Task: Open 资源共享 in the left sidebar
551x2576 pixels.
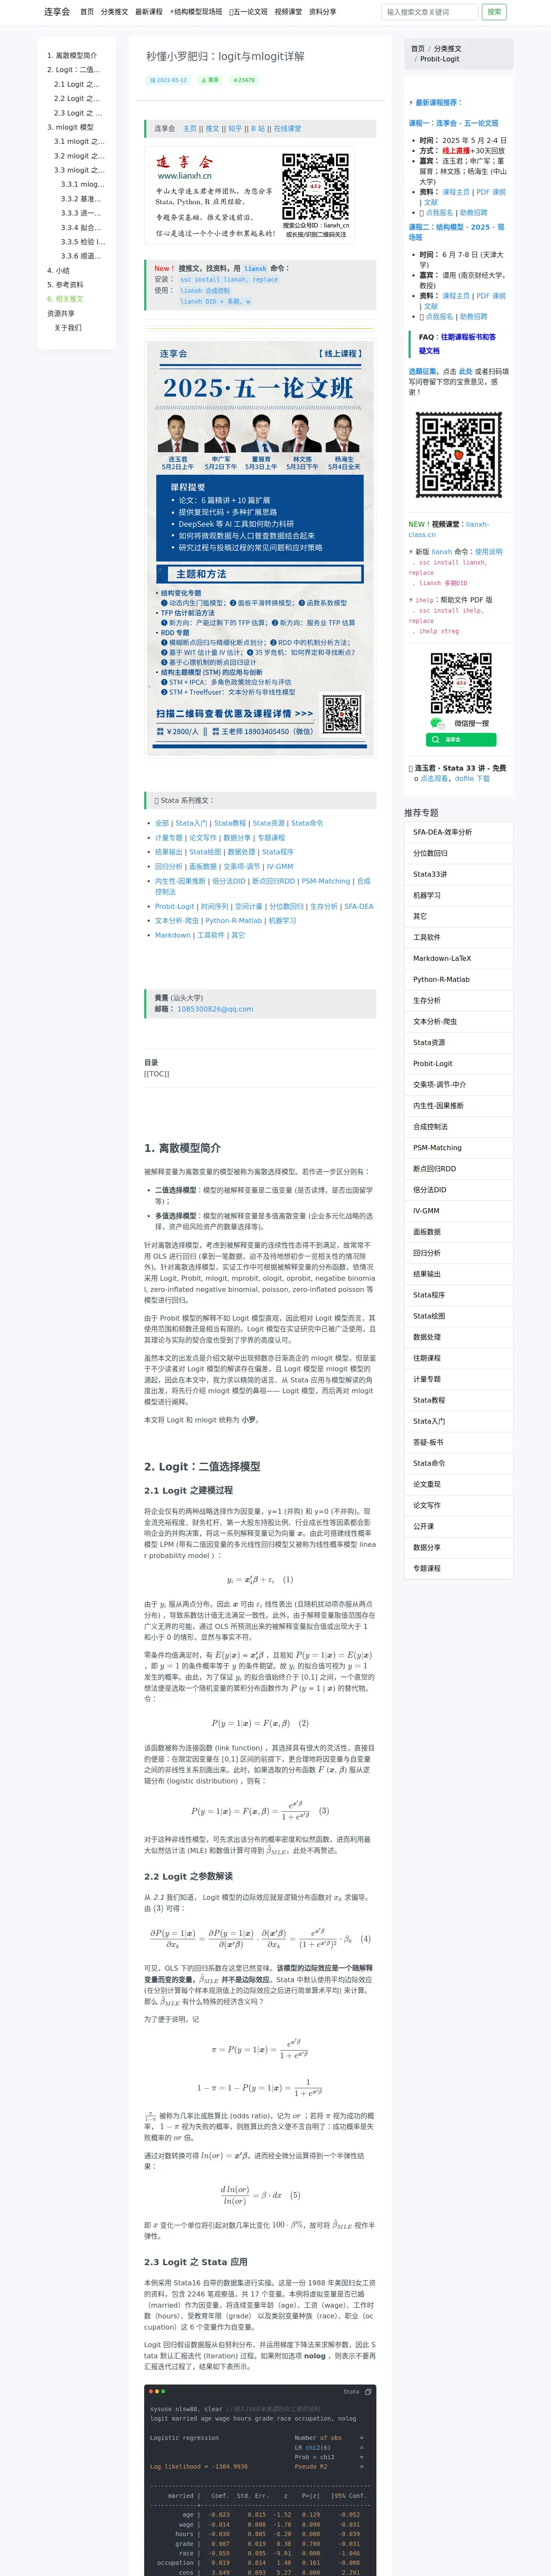Action: pos(60,313)
